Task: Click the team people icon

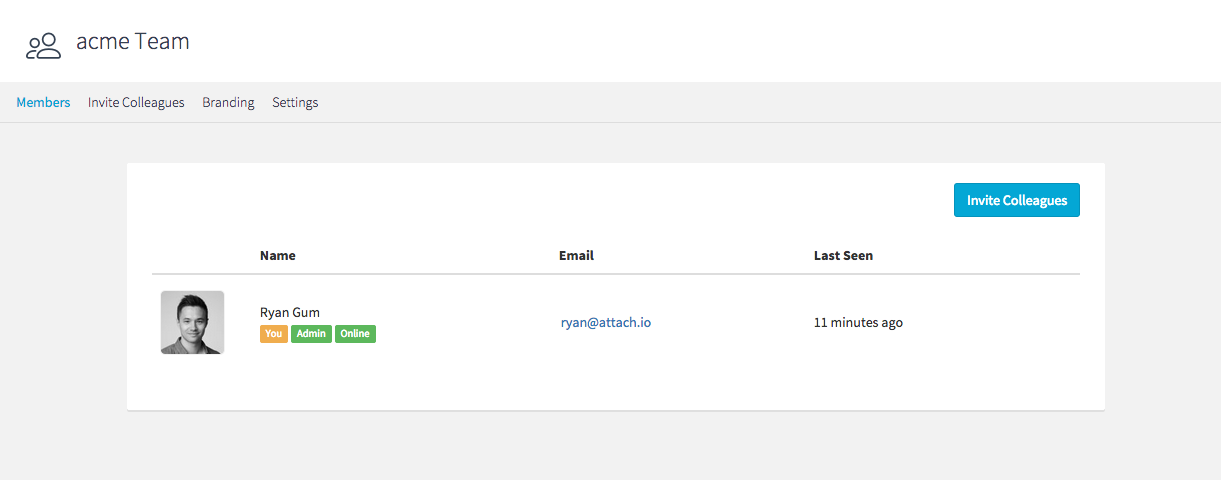Action: pos(44,45)
